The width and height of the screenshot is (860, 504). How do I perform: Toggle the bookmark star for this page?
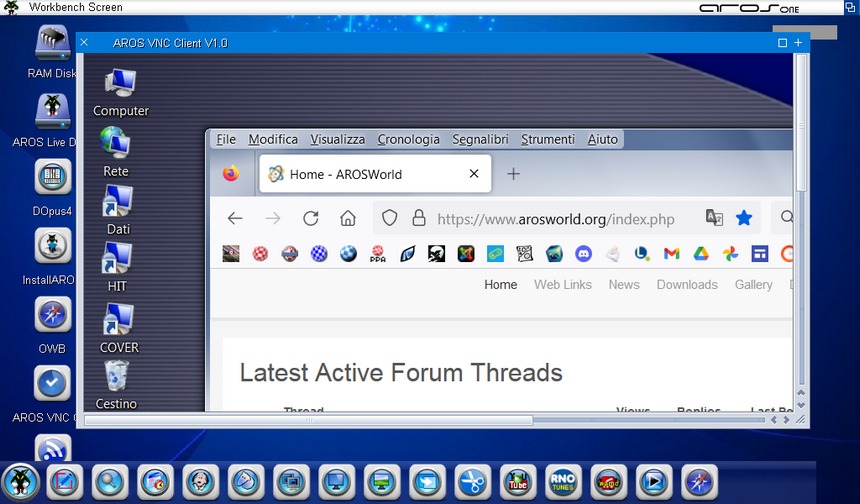(744, 218)
